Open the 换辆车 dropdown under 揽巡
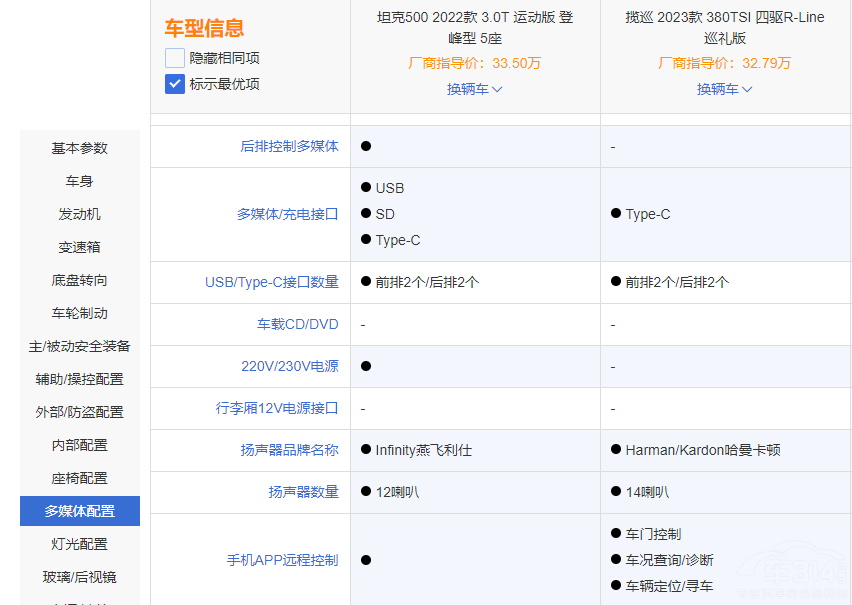The height and width of the screenshot is (605, 852). (x=724, y=89)
